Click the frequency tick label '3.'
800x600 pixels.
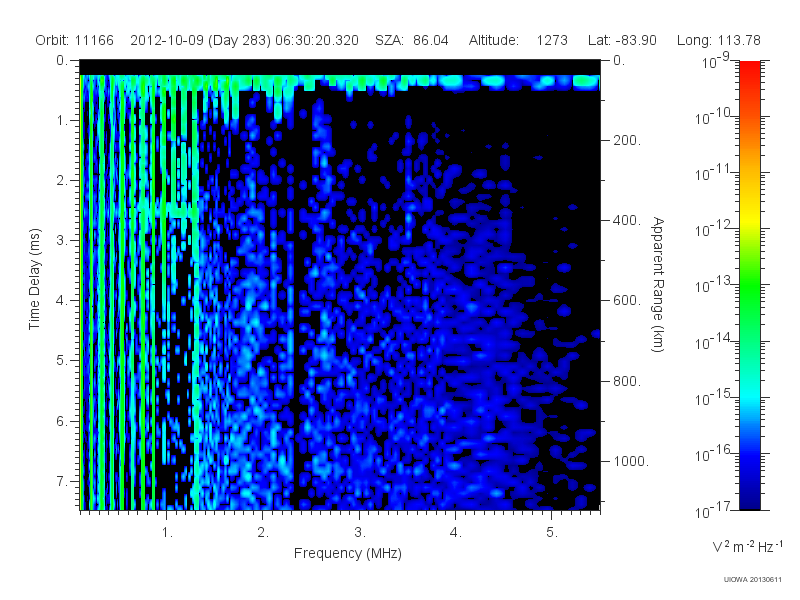360,533
